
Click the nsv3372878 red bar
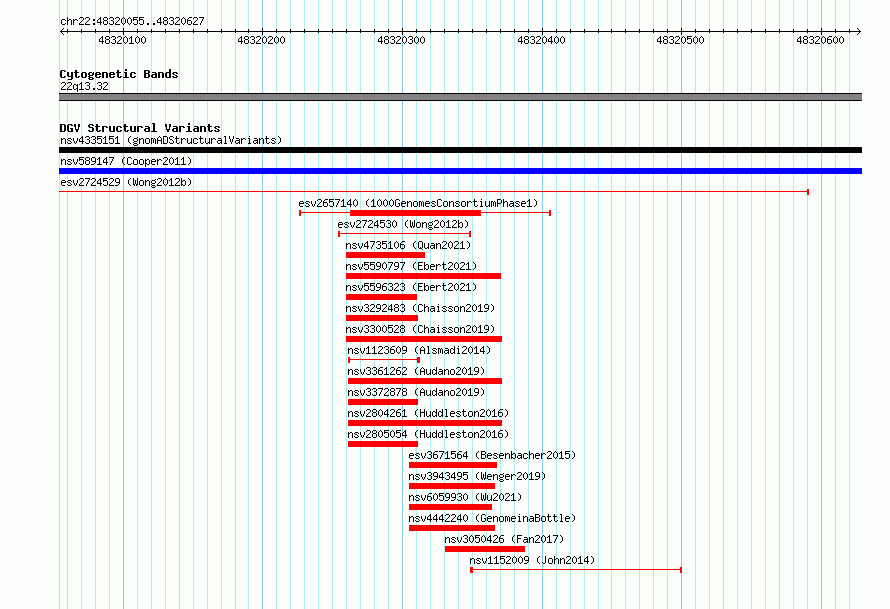(383, 402)
